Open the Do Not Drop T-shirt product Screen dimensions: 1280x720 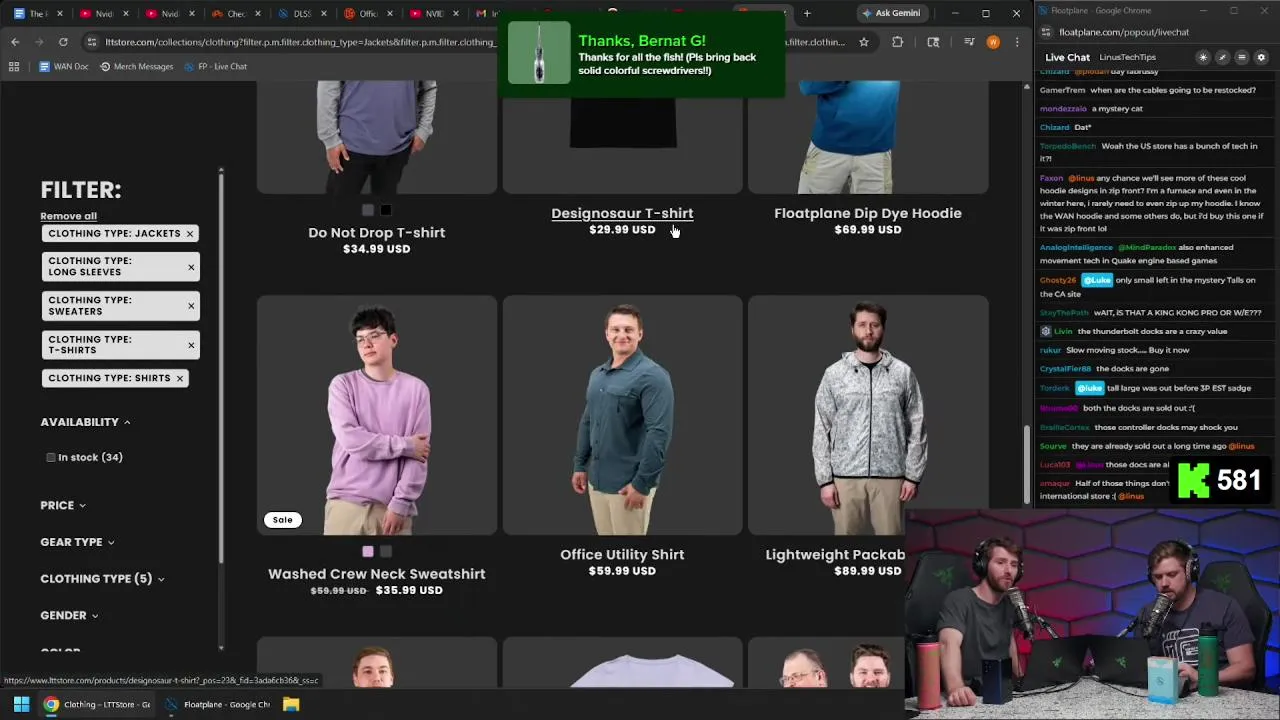[x=376, y=232]
